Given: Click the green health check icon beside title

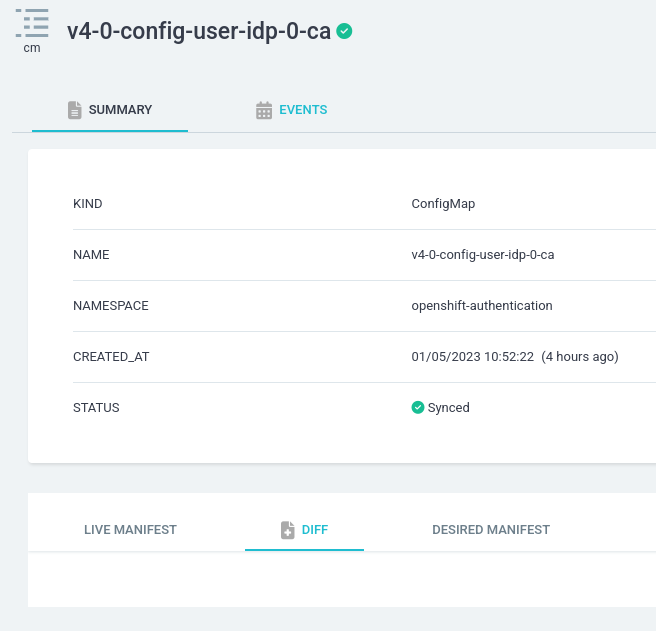Looking at the screenshot, I should [x=344, y=31].
